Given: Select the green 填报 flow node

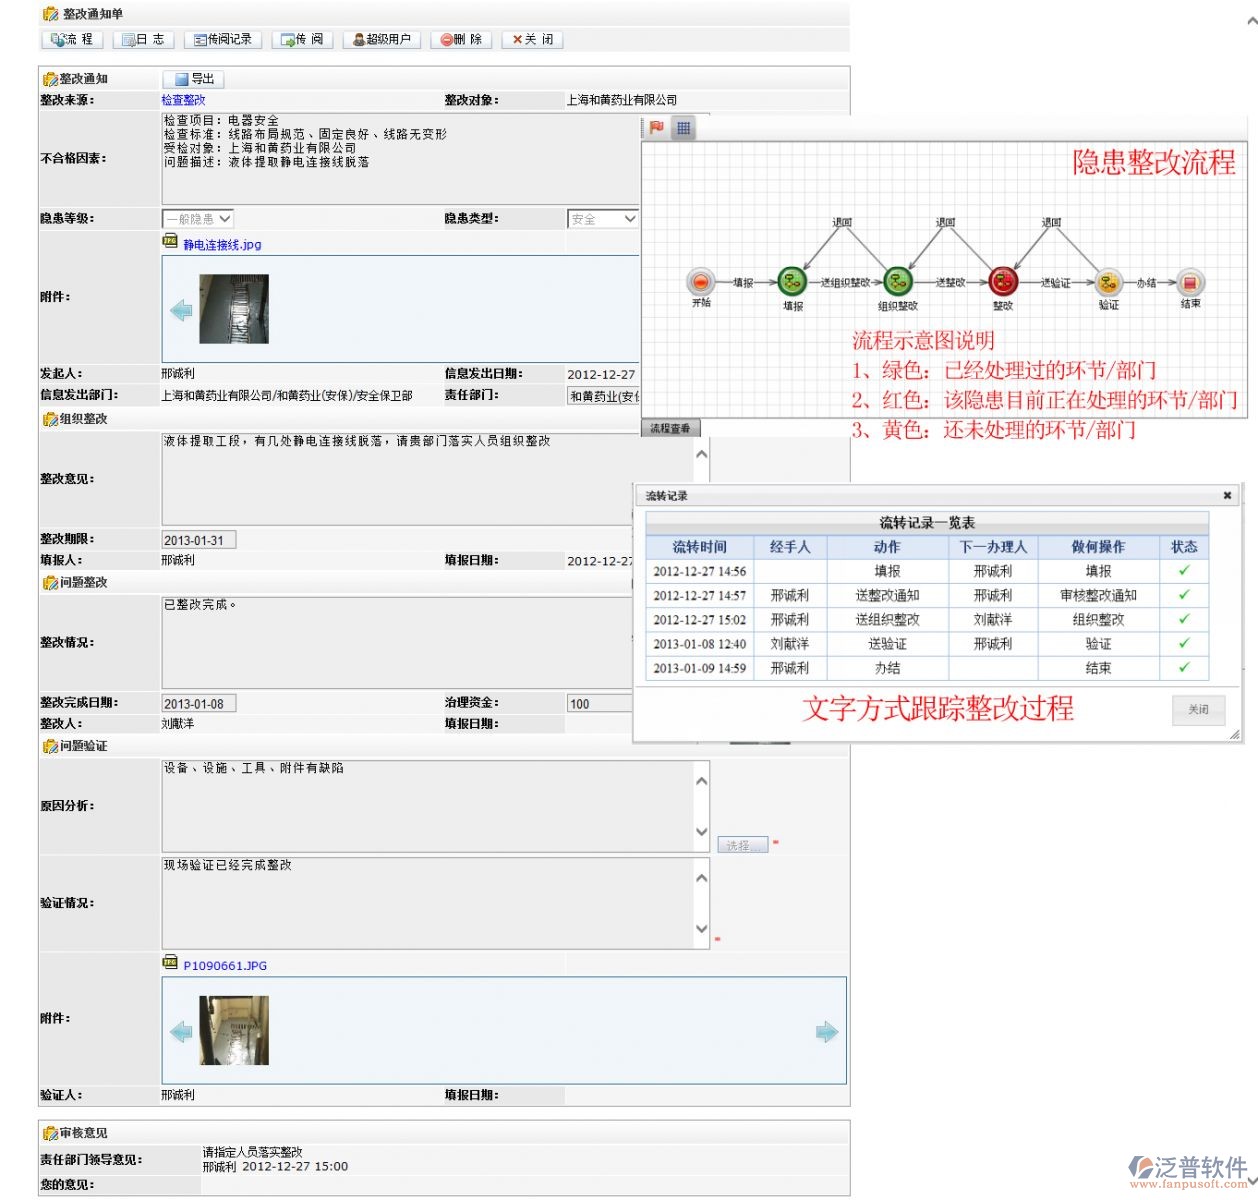Looking at the screenshot, I should (x=792, y=282).
